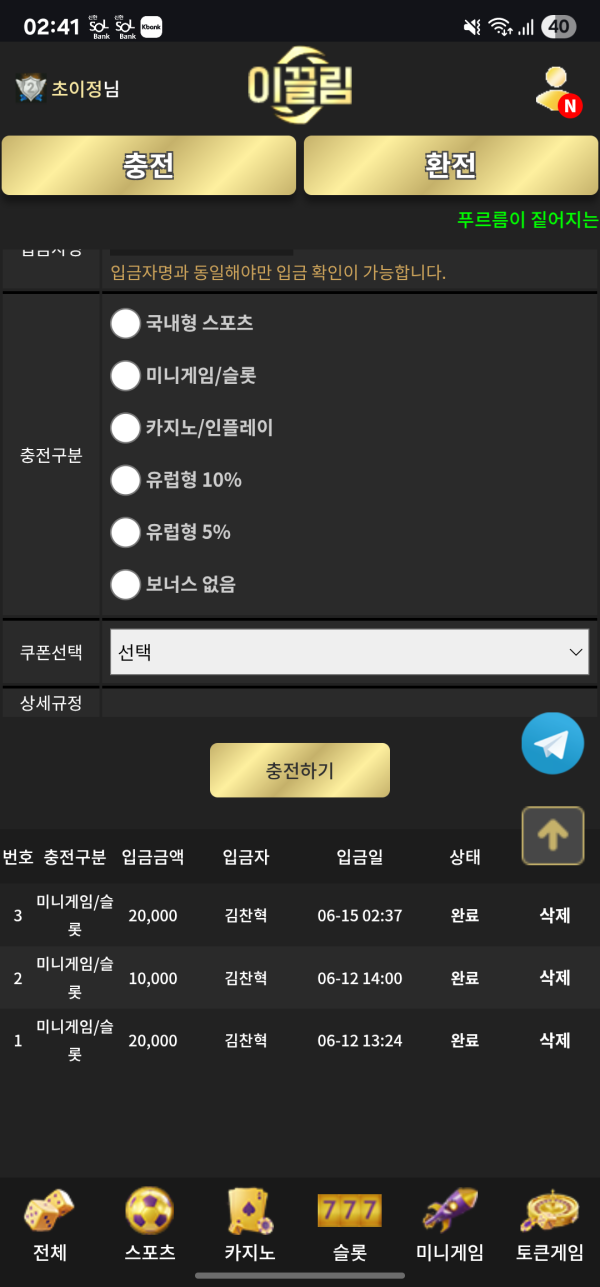Expand the 쿠폰선택 dropdown

coord(348,652)
